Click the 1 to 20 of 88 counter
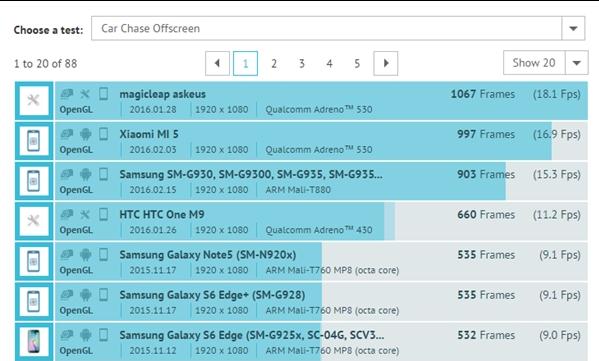 point(45,63)
